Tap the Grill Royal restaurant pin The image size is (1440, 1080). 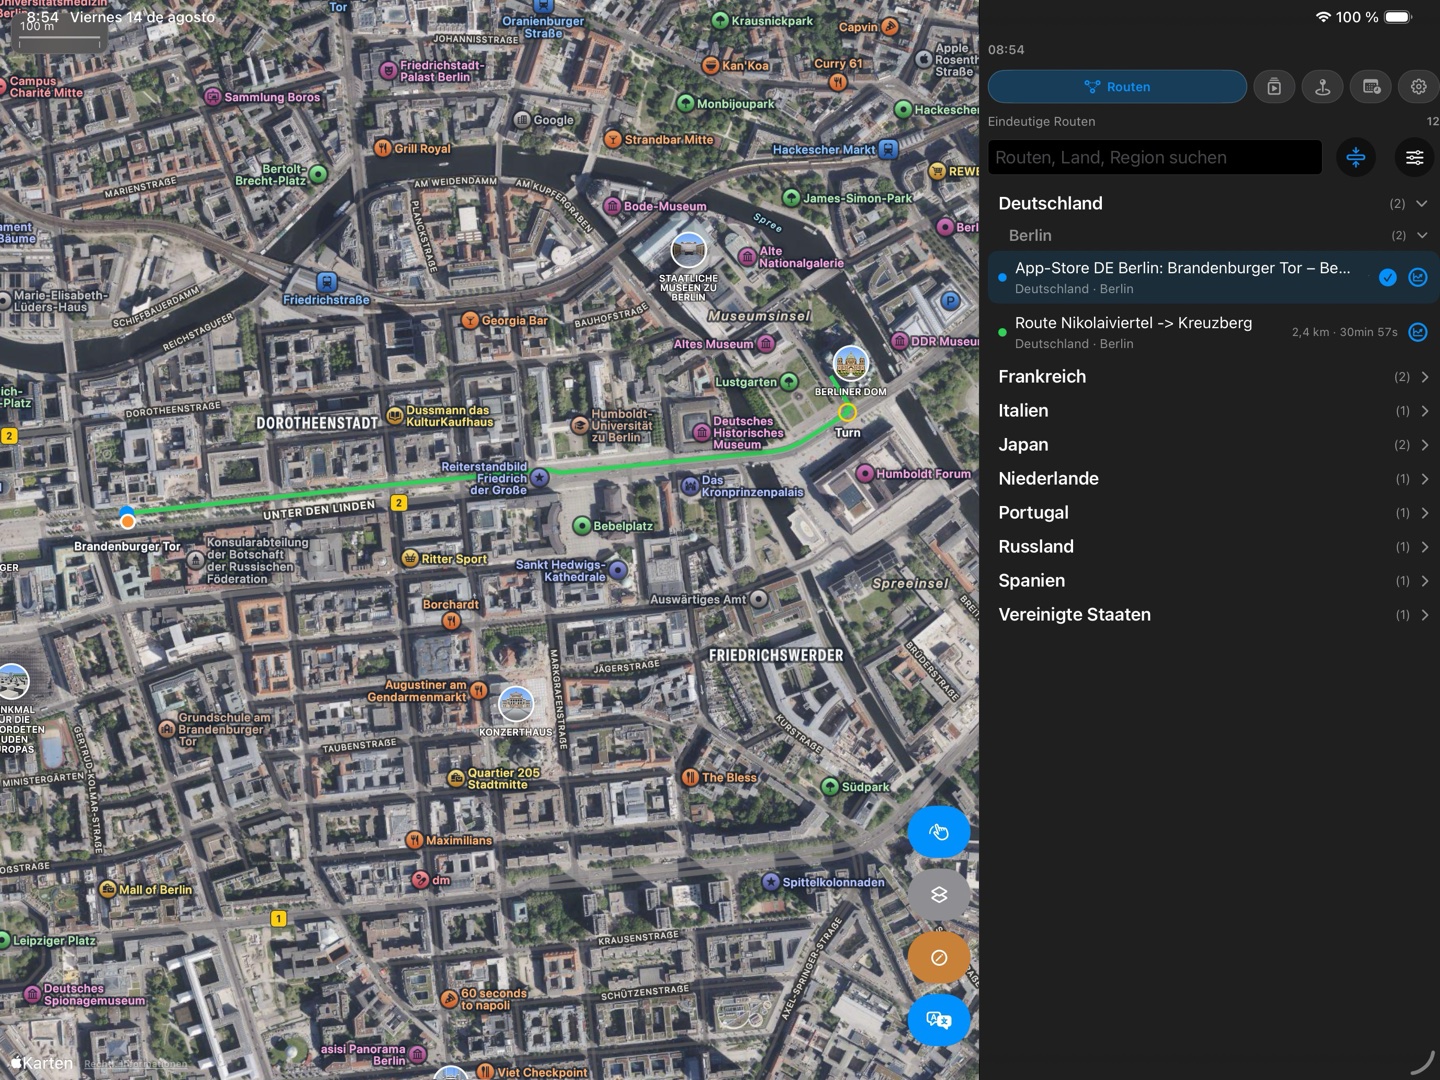[x=383, y=148]
